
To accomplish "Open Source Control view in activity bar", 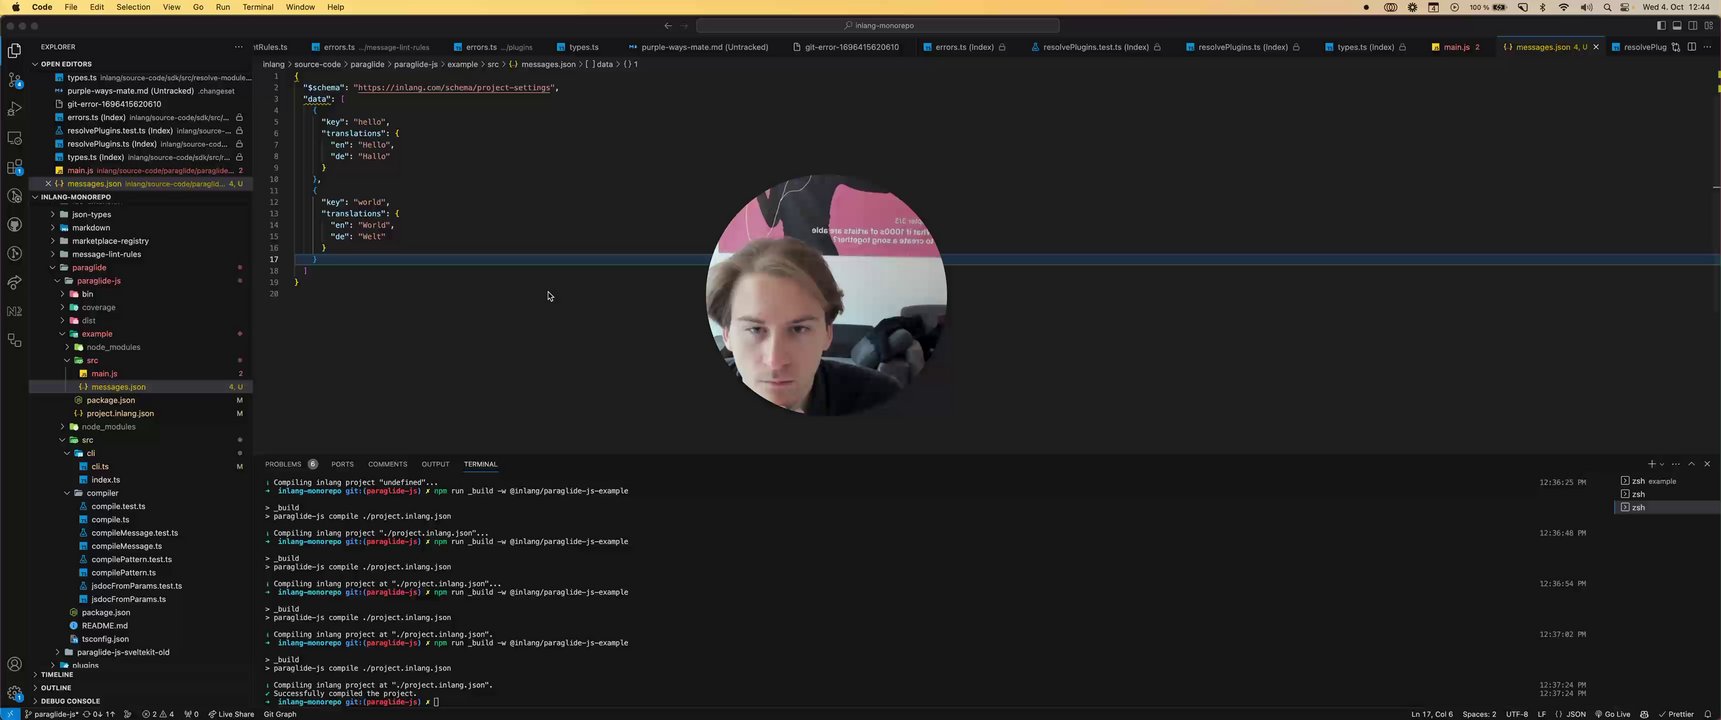I will [14, 79].
